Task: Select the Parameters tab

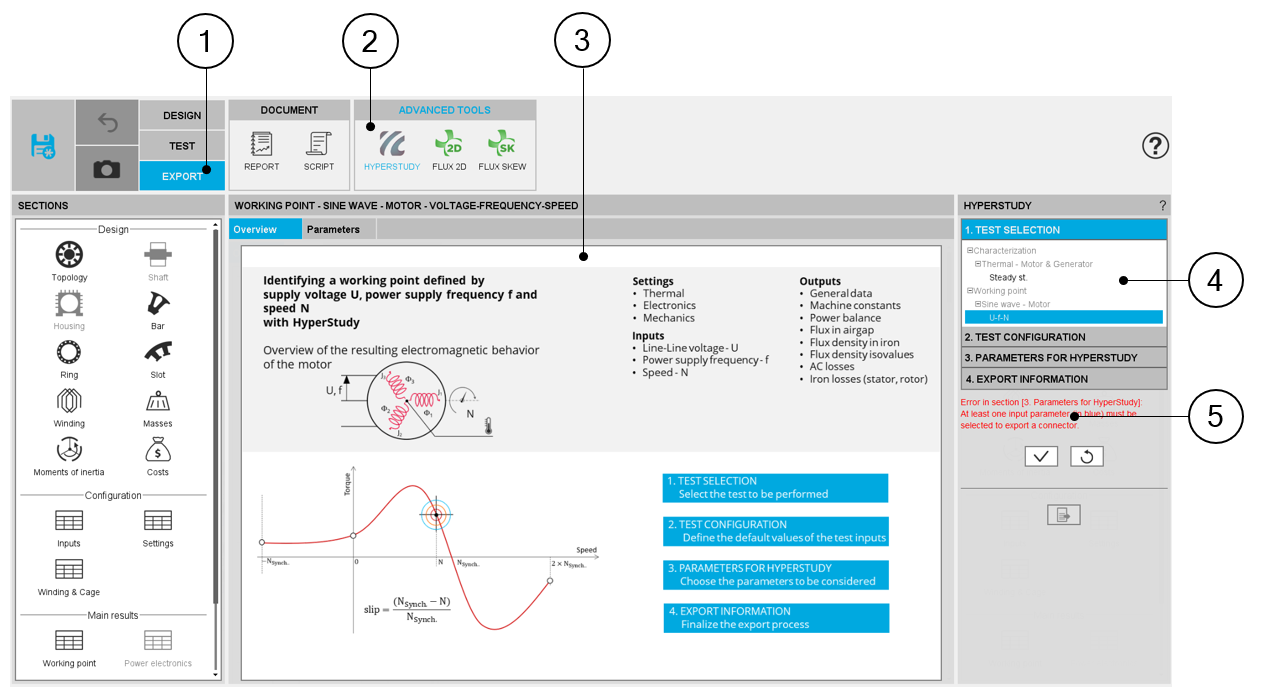Action: [339, 229]
